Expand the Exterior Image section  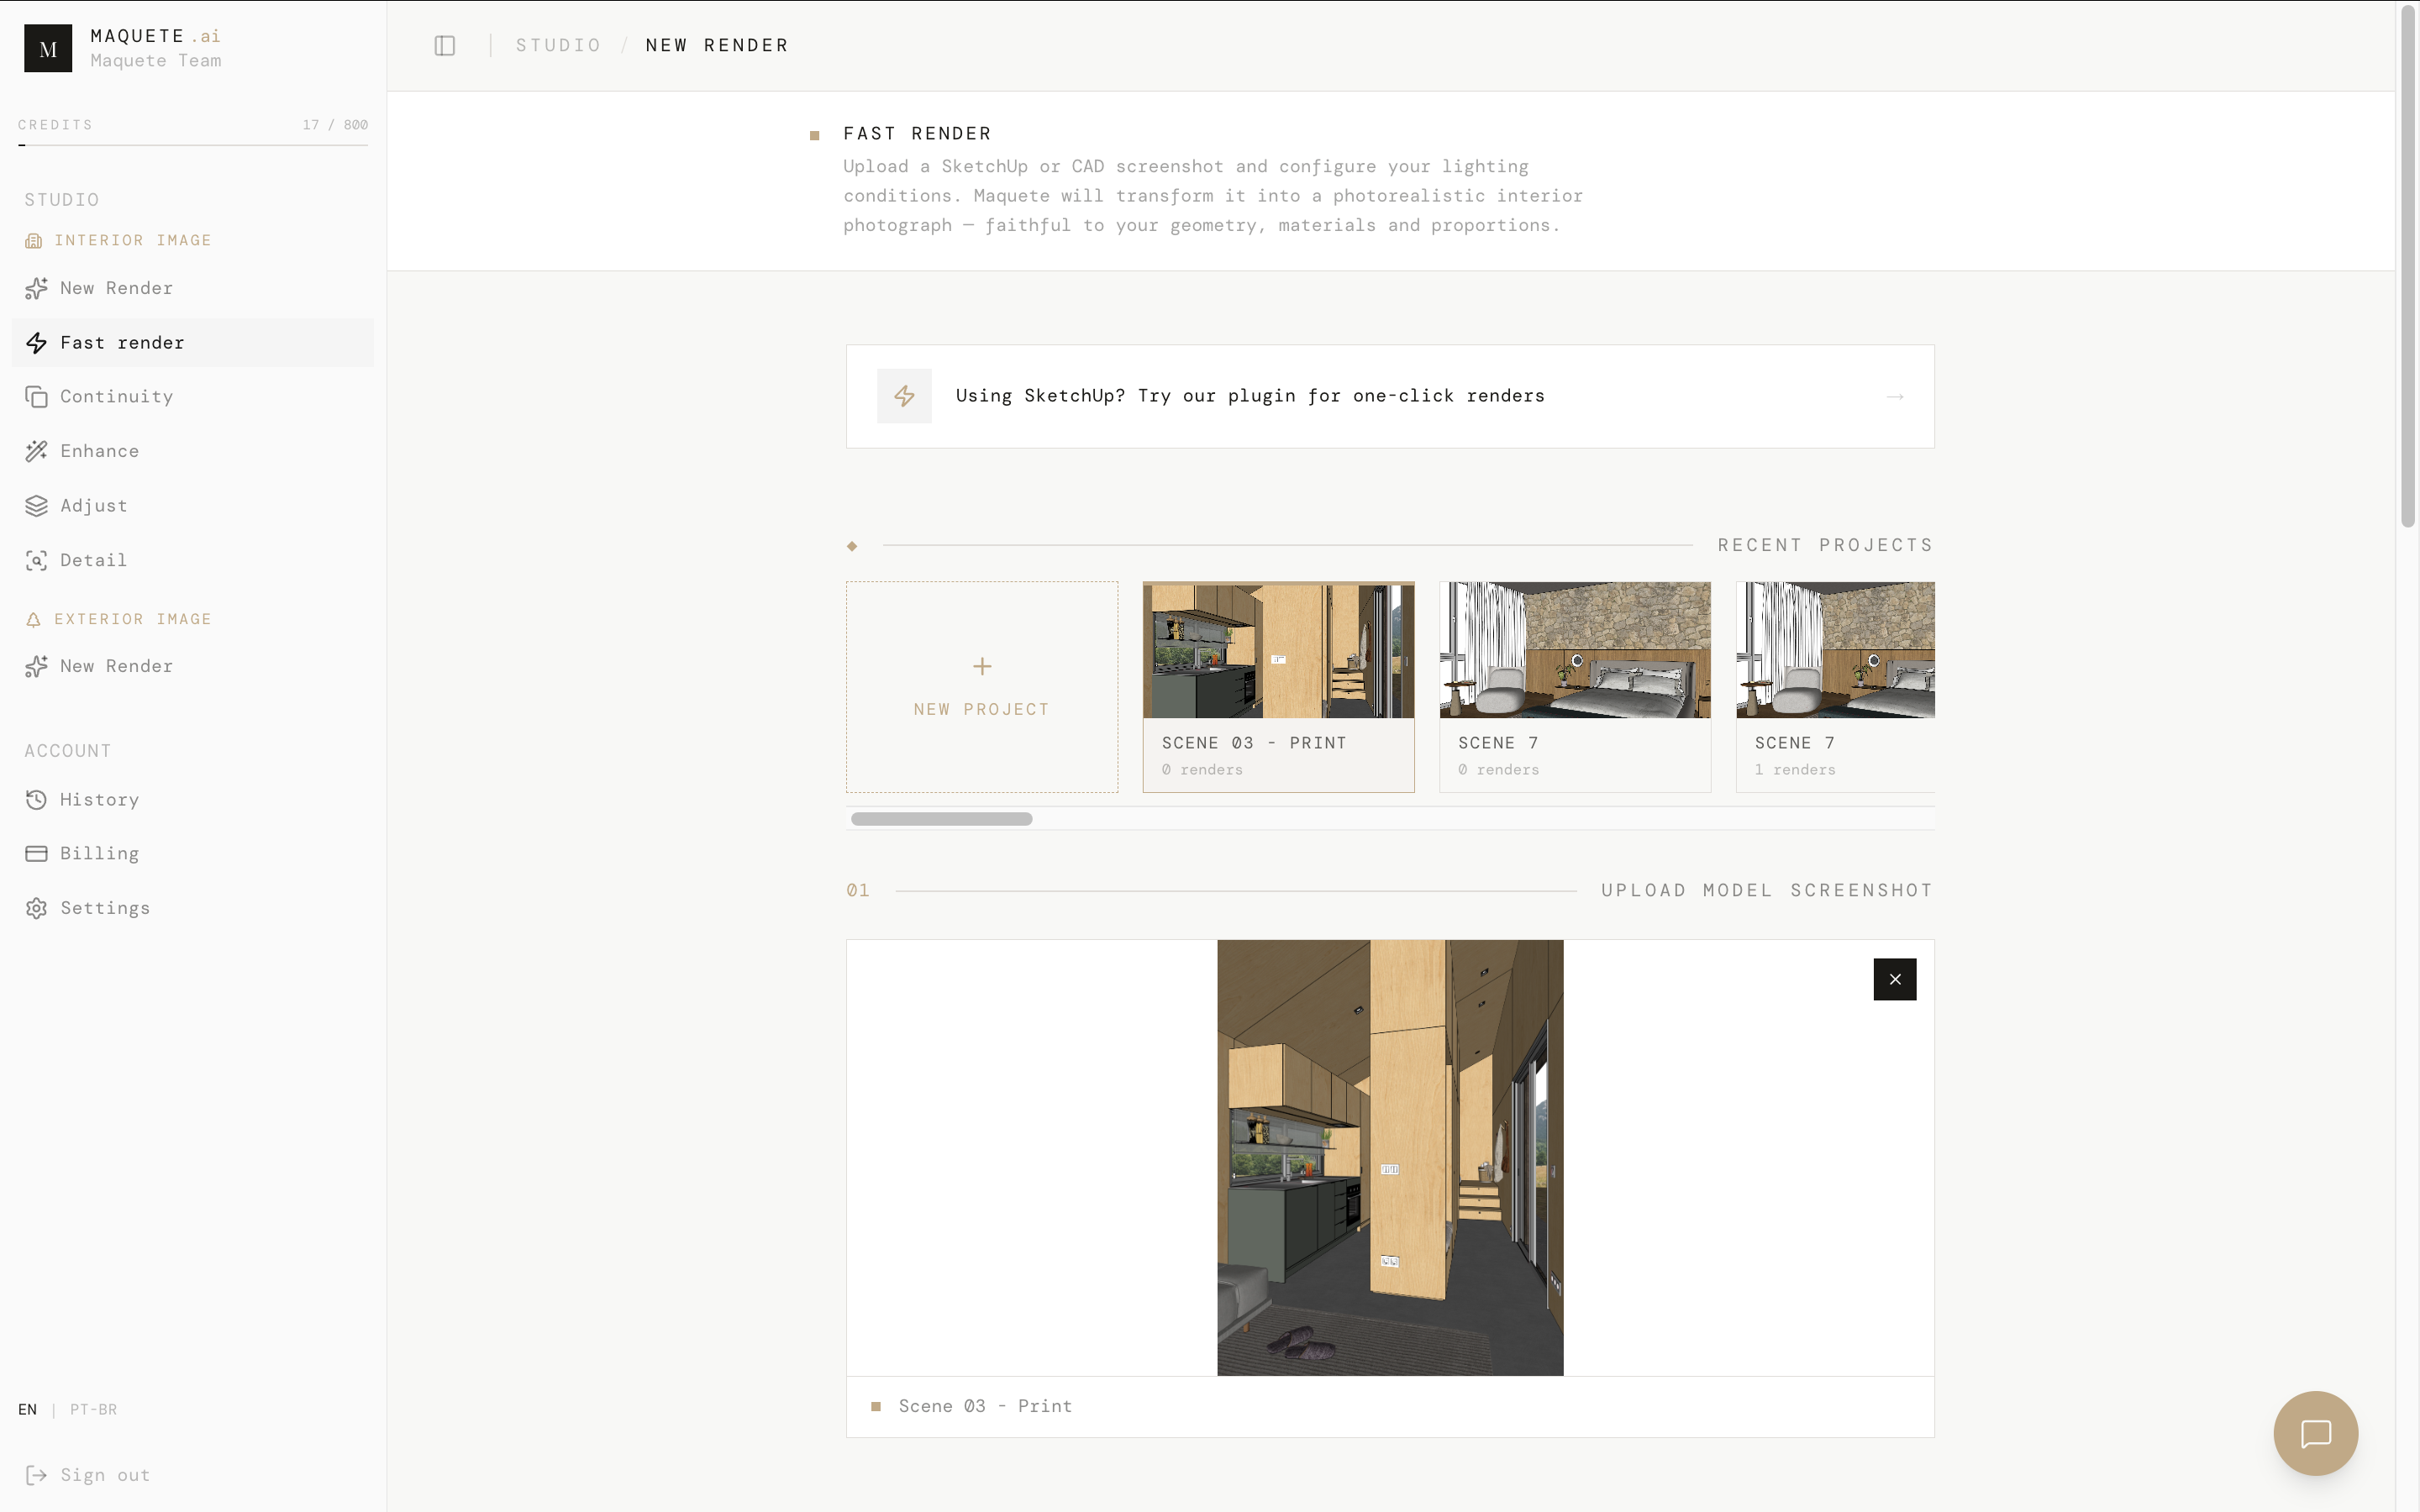pos(133,618)
